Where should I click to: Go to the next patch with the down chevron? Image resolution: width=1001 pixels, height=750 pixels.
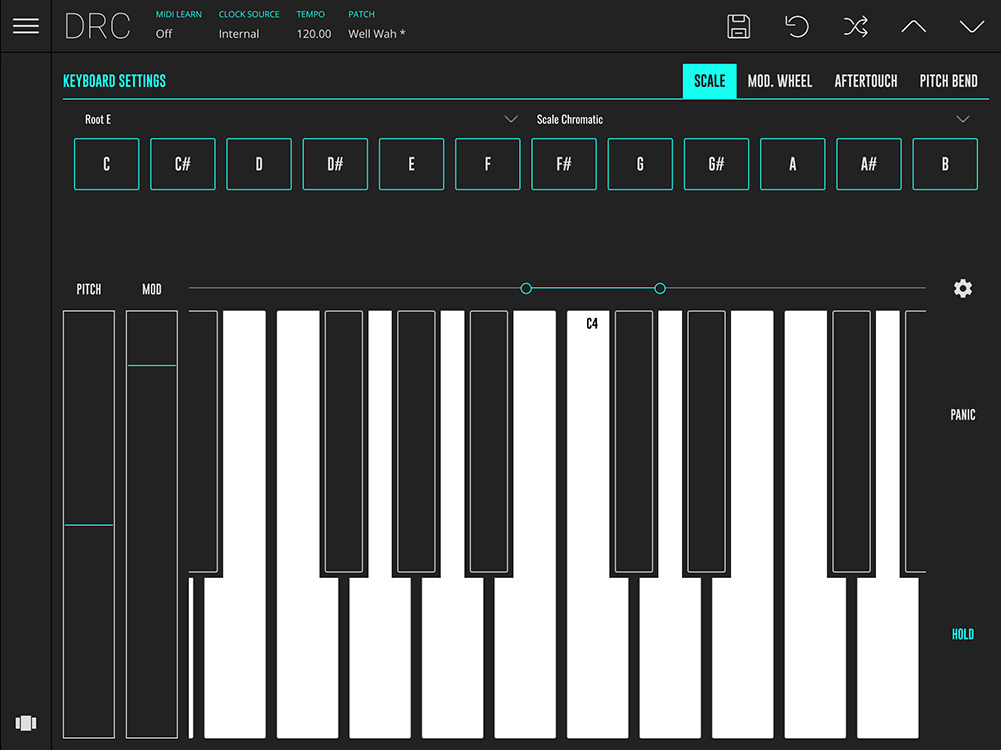(x=971, y=27)
